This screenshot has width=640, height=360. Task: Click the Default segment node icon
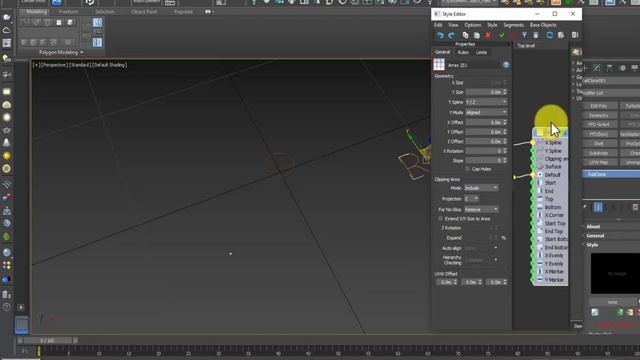[x=540, y=175]
